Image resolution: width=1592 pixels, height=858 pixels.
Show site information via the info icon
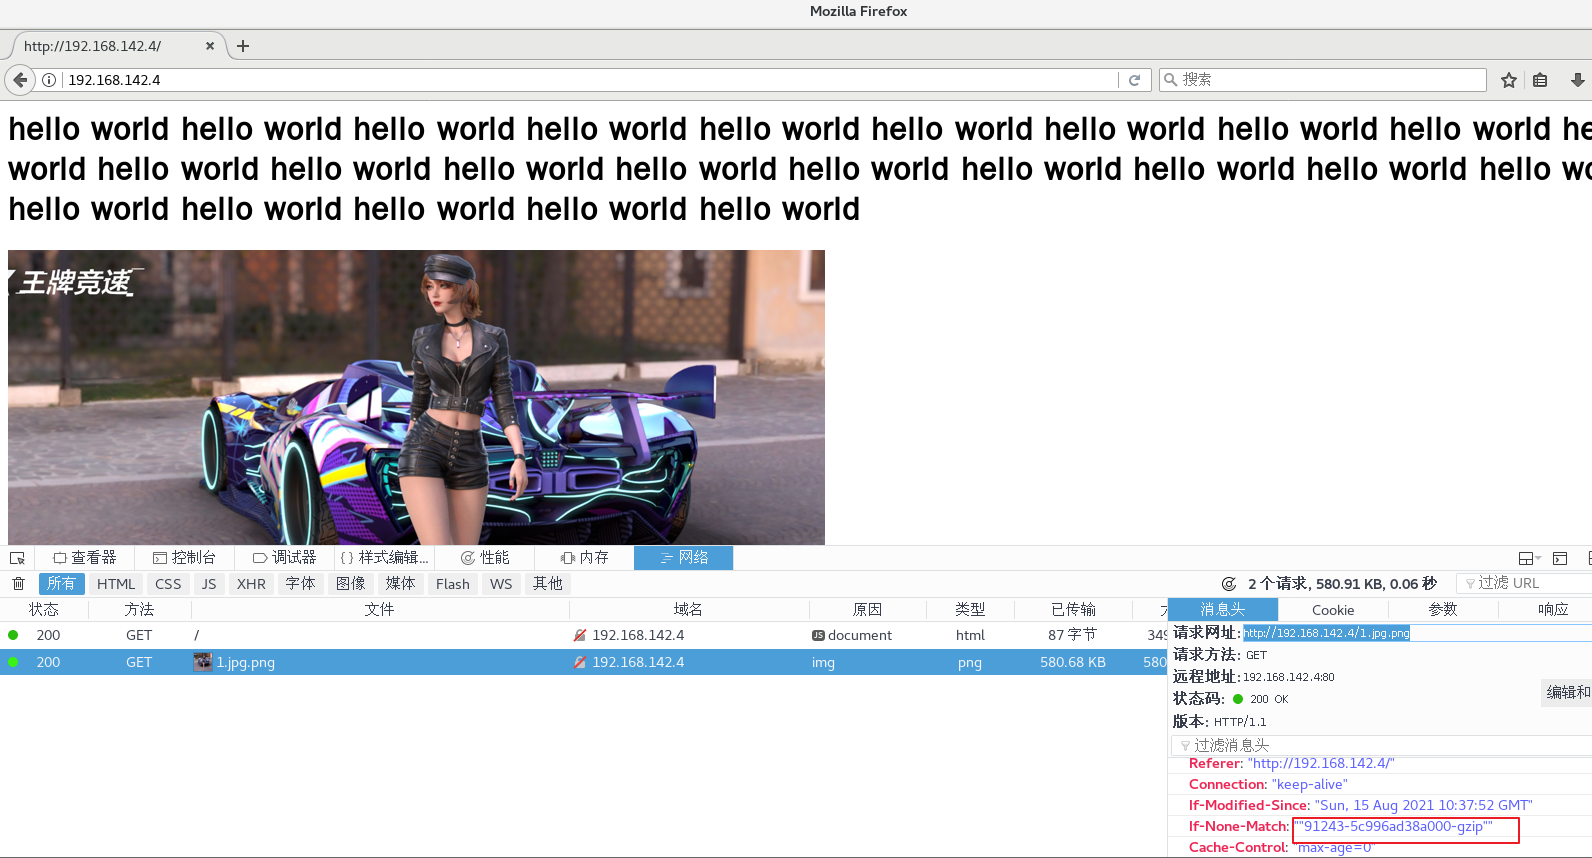49,80
